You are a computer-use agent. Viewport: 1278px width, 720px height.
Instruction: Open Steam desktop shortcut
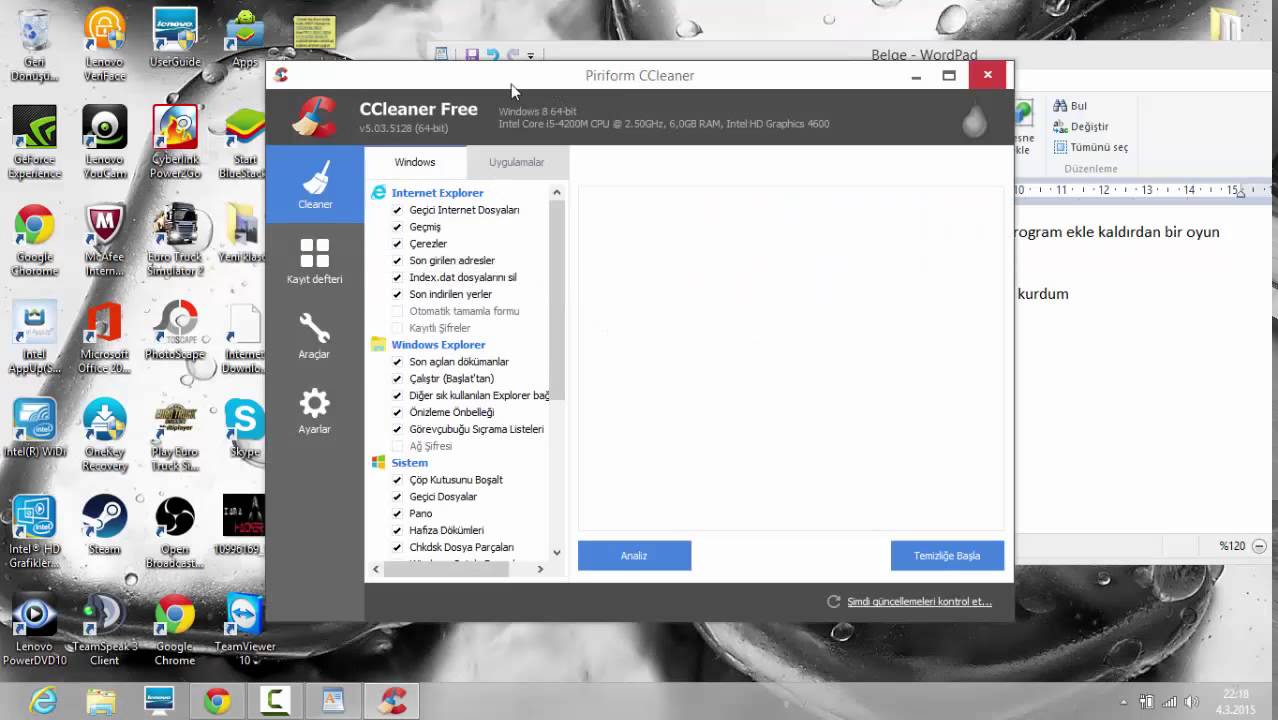point(105,525)
